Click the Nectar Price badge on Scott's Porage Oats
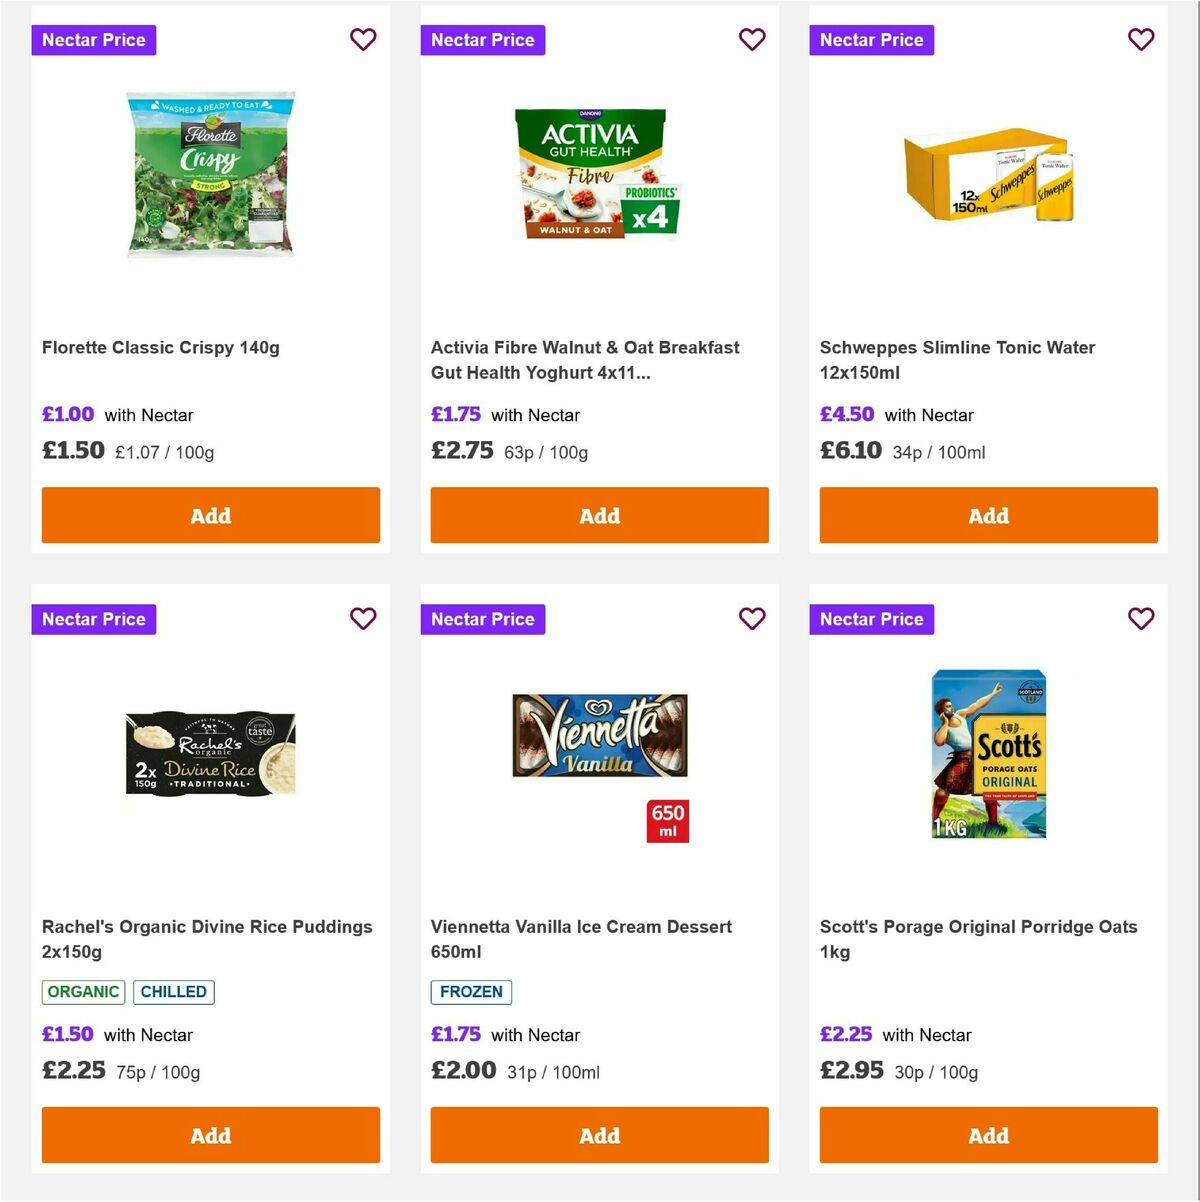Viewport: 1200px width, 1202px height. [x=872, y=619]
